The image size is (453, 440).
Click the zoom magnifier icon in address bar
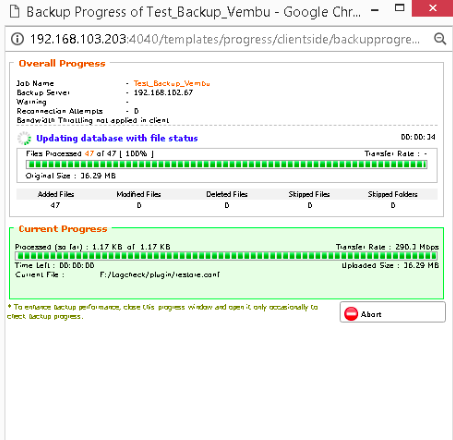pos(440,39)
